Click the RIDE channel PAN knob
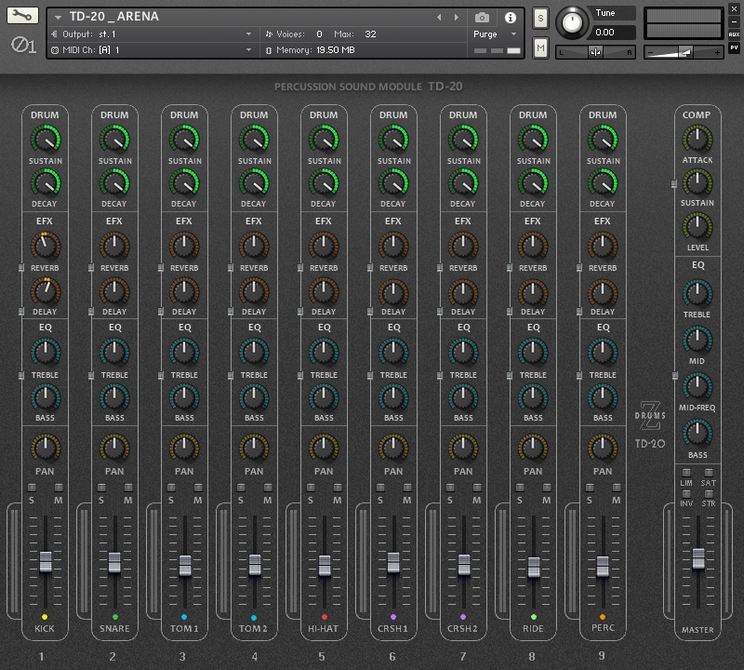This screenshot has width=744, height=670. click(533, 448)
